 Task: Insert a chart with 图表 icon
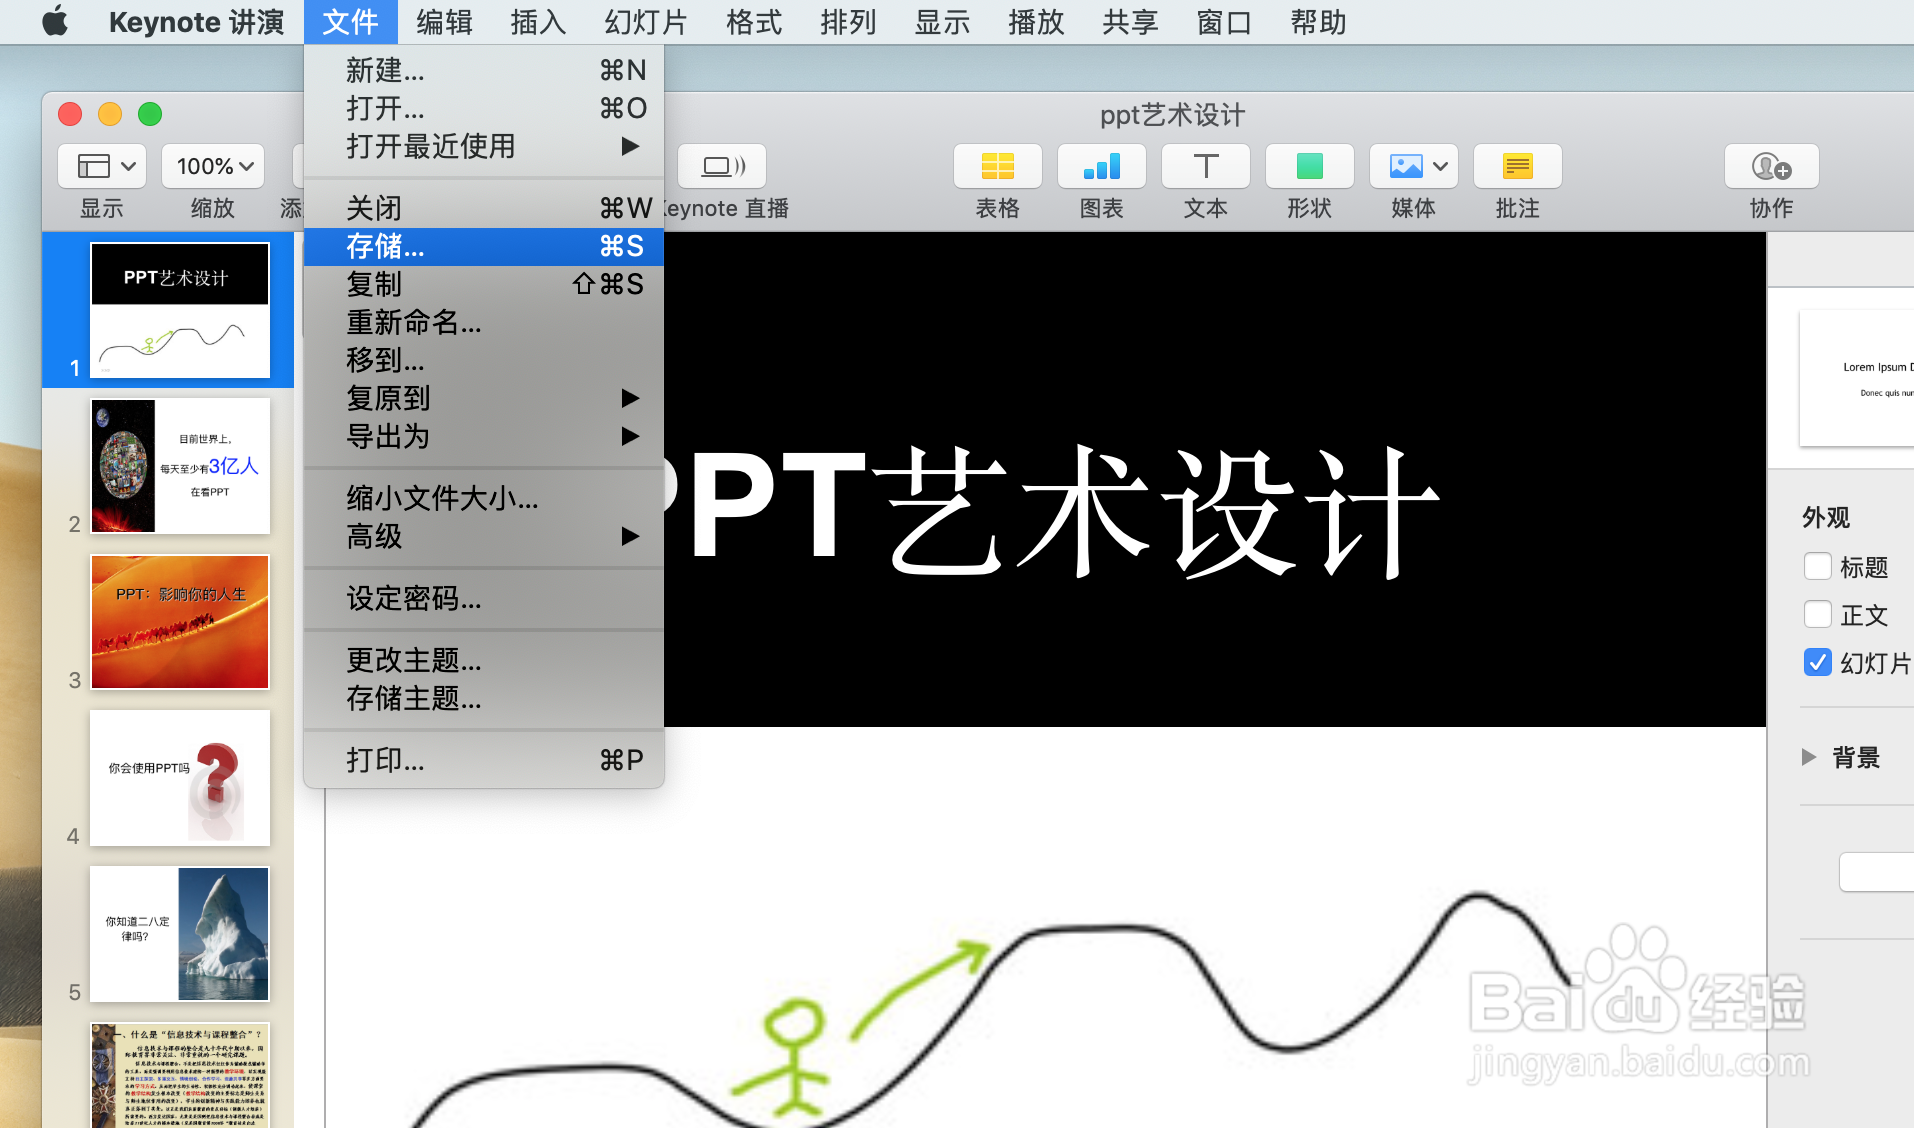pyautogui.click(x=1101, y=166)
